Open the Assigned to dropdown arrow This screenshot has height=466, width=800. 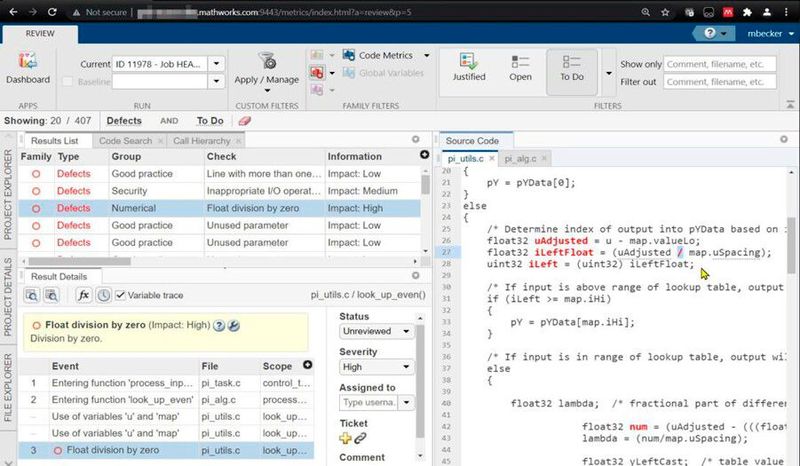pyautogui.click(x=406, y=403)
